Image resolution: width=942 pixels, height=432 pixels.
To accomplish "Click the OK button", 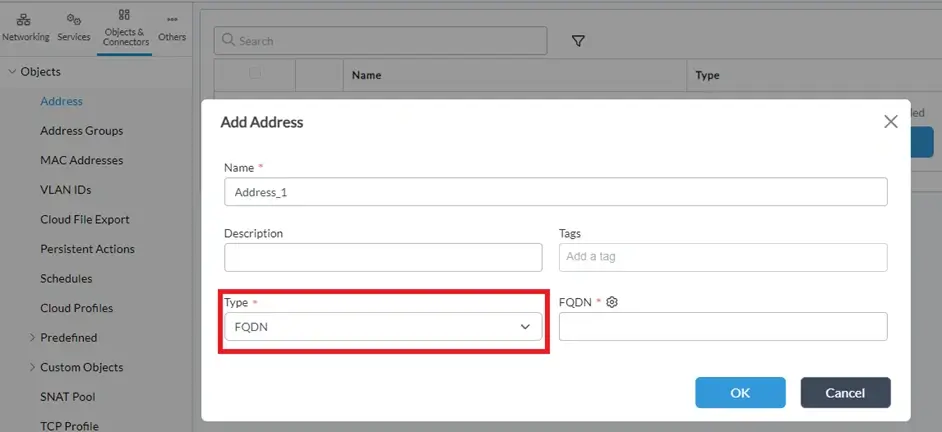I will point(740,393).
